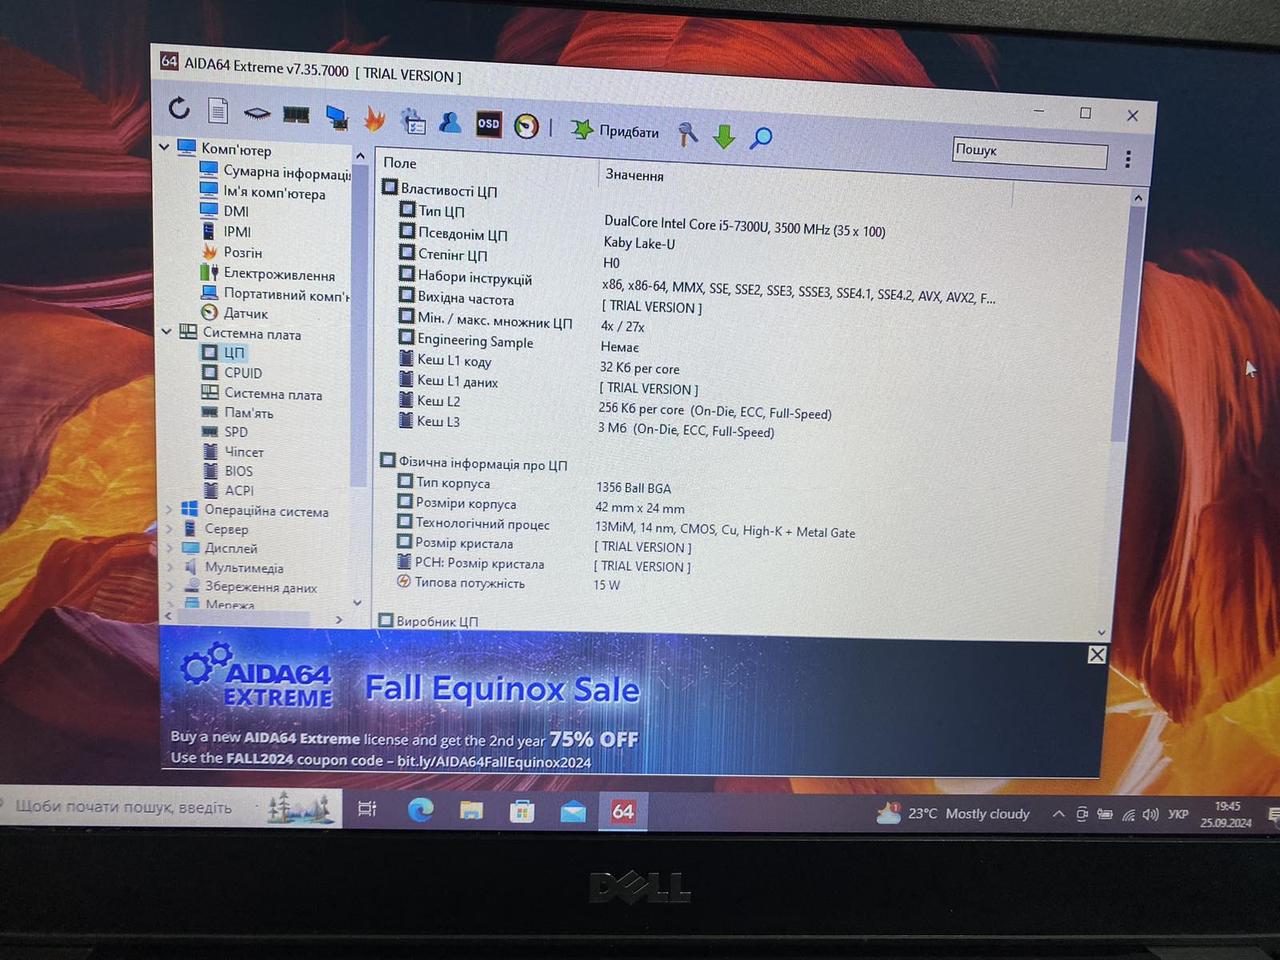
Task: Click the Властивості ЦП group header
Action: pos(440,189)
